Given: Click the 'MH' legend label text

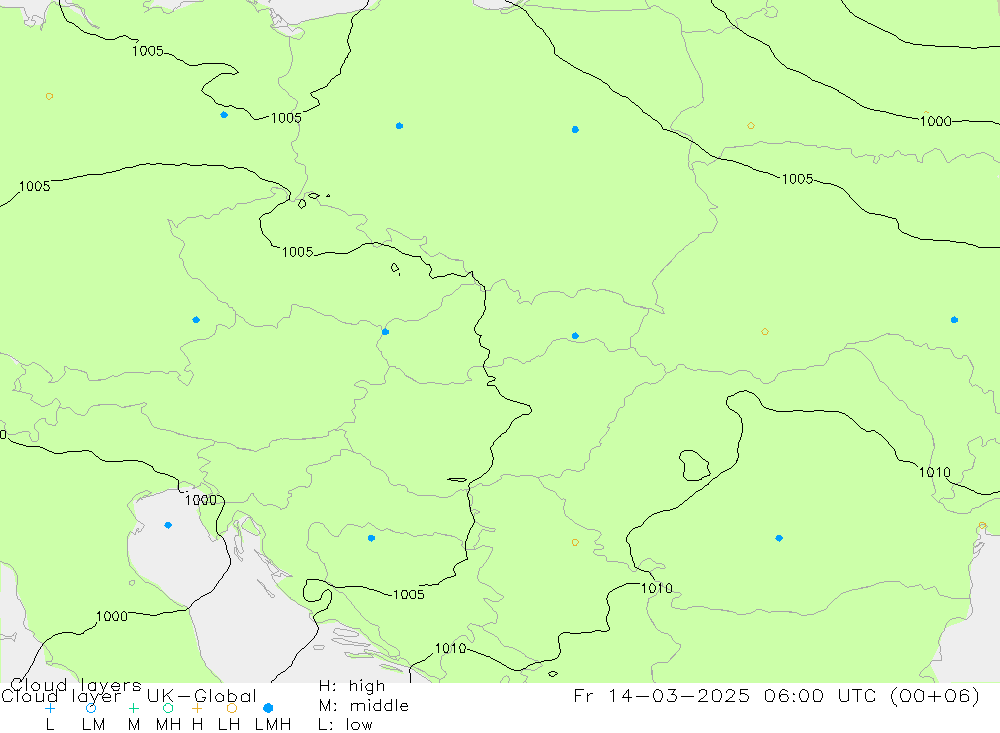Looking at the screenshot, I should [168, 725].
